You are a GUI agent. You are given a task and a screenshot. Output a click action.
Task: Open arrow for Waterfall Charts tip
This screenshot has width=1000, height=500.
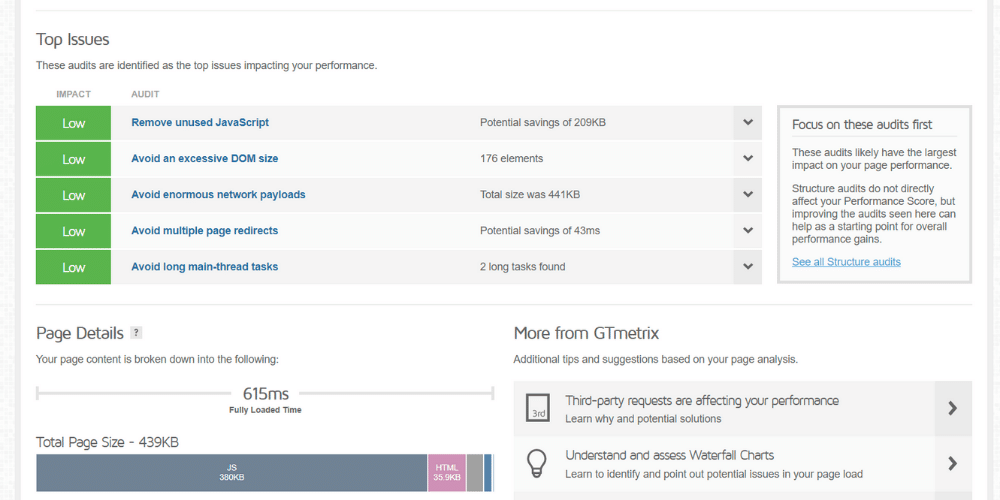[x=952, y=463]
